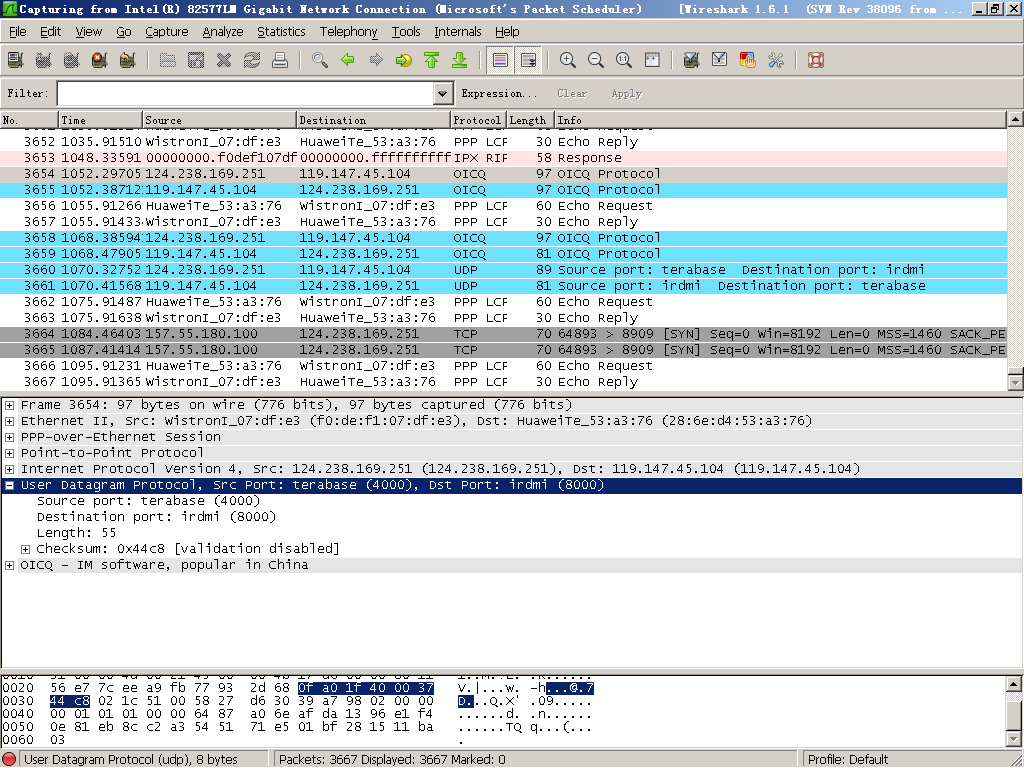Go forward in packet history arrow
This screenshot has width=1024, height=768.
(x=376, y=60)
